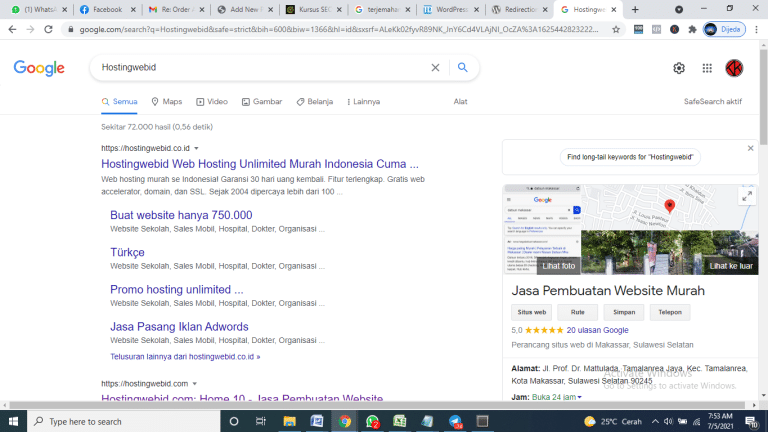Open Telegram from taskbar
768x432 pixels.
tap(455, 421)
